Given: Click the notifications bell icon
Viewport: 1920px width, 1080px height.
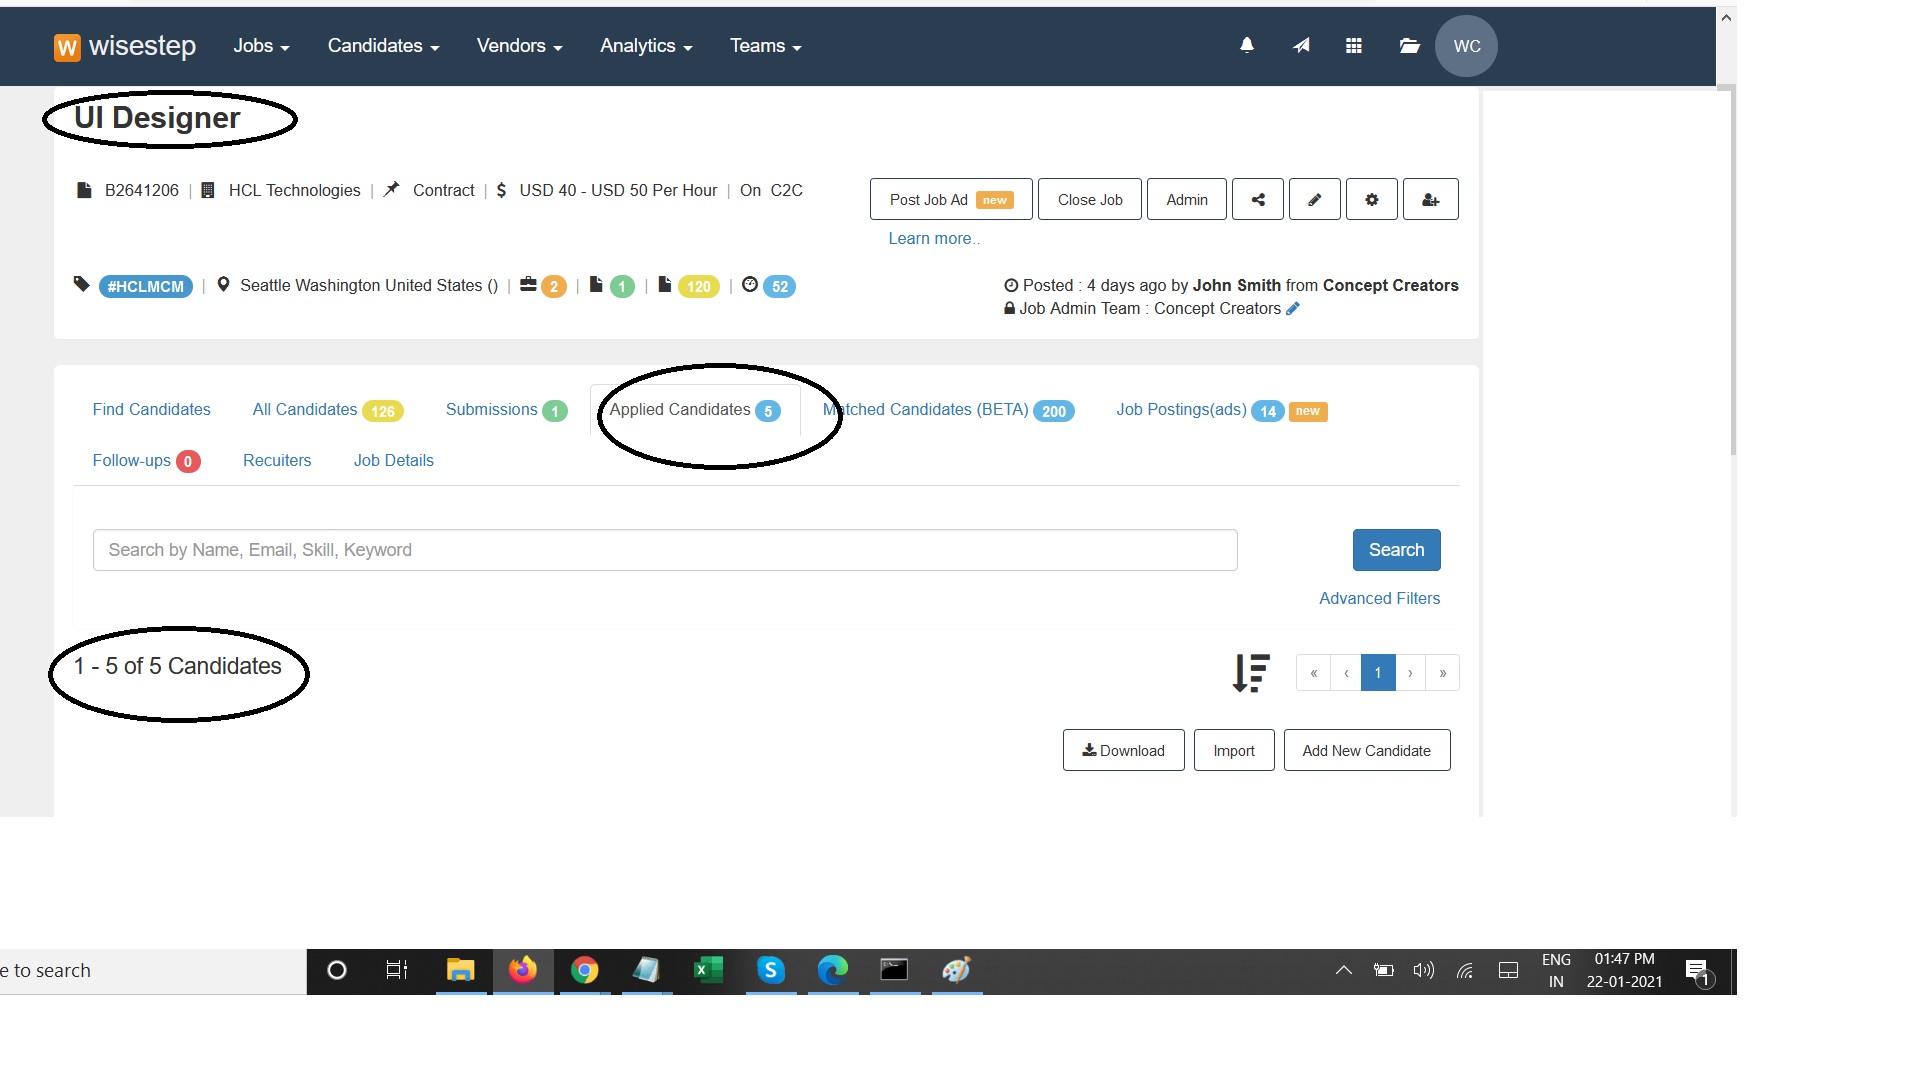Looking at the screenshot, I should pos(1246,45).
